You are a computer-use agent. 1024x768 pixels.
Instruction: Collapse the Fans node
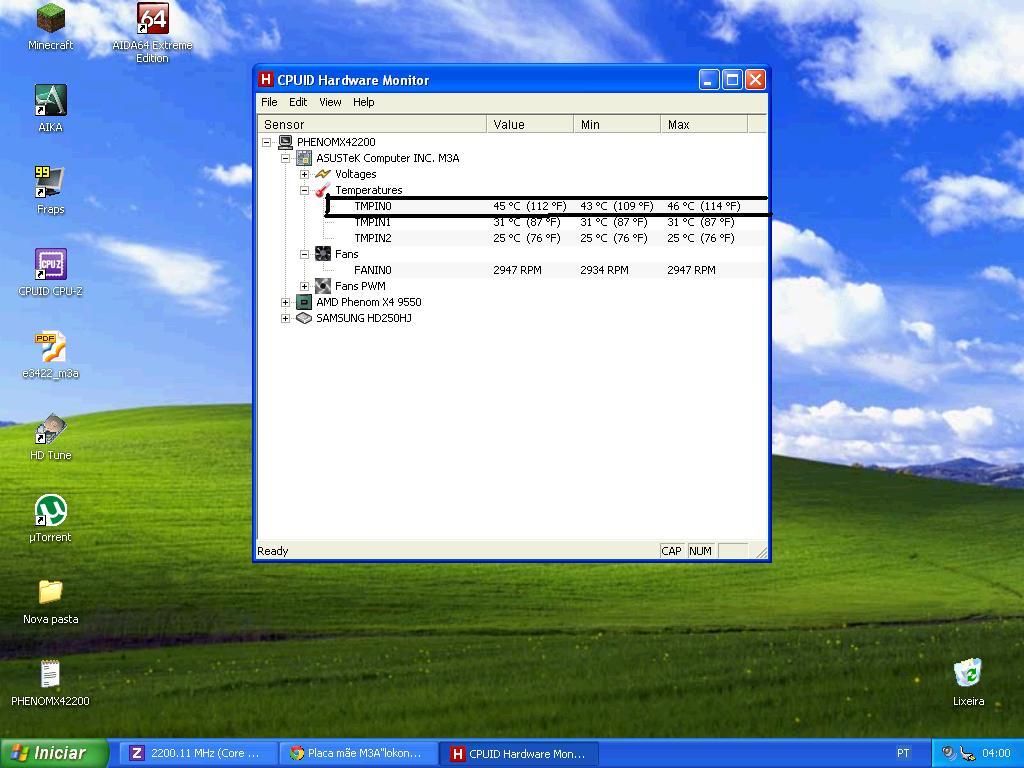point(304,254)
